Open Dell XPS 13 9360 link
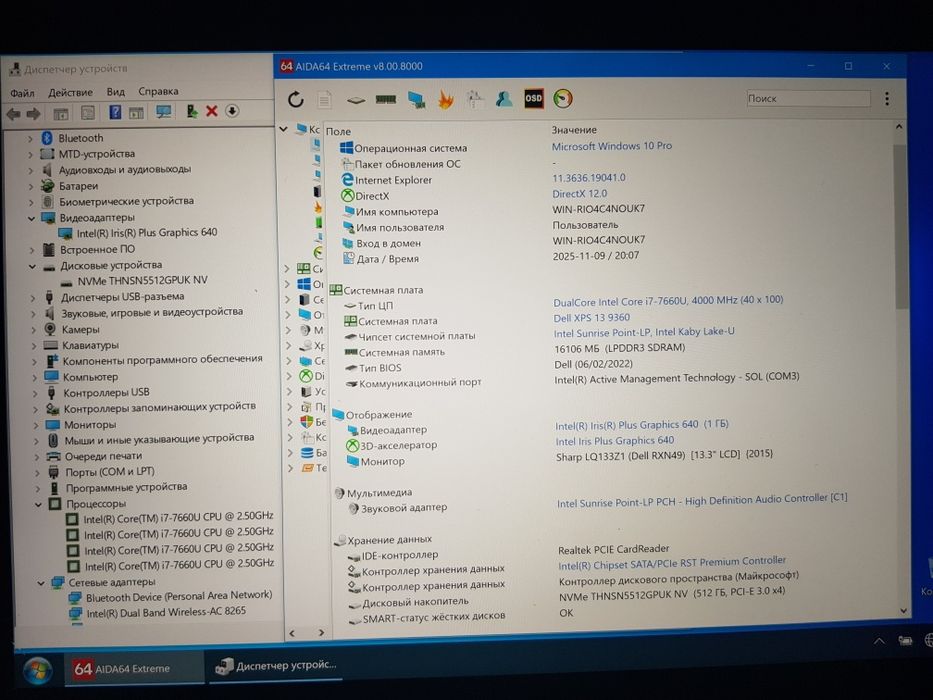 point(591,317)
